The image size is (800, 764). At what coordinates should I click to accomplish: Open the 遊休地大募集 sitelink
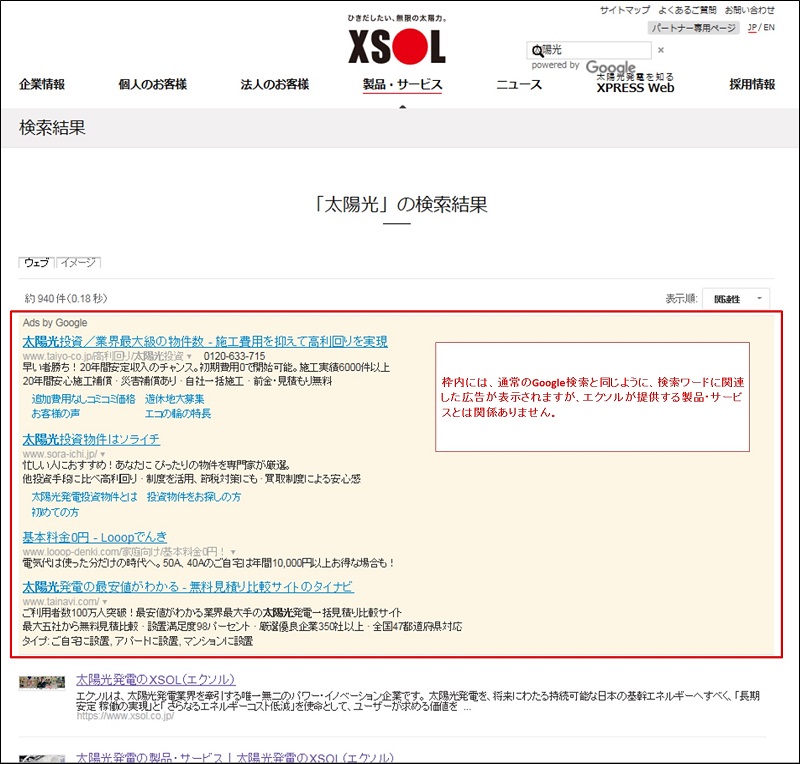tap(174, 399)
